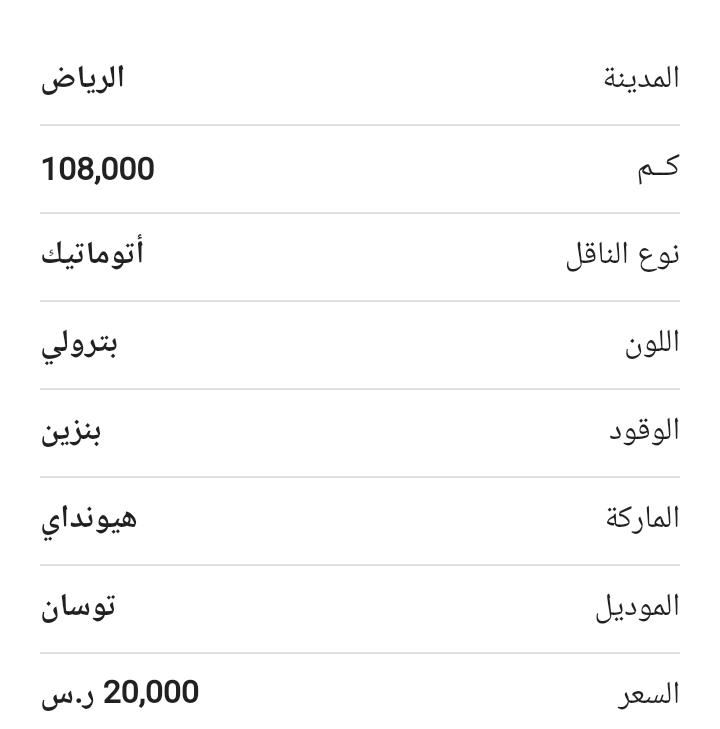Select the كم kilometers label

(659, 168)
